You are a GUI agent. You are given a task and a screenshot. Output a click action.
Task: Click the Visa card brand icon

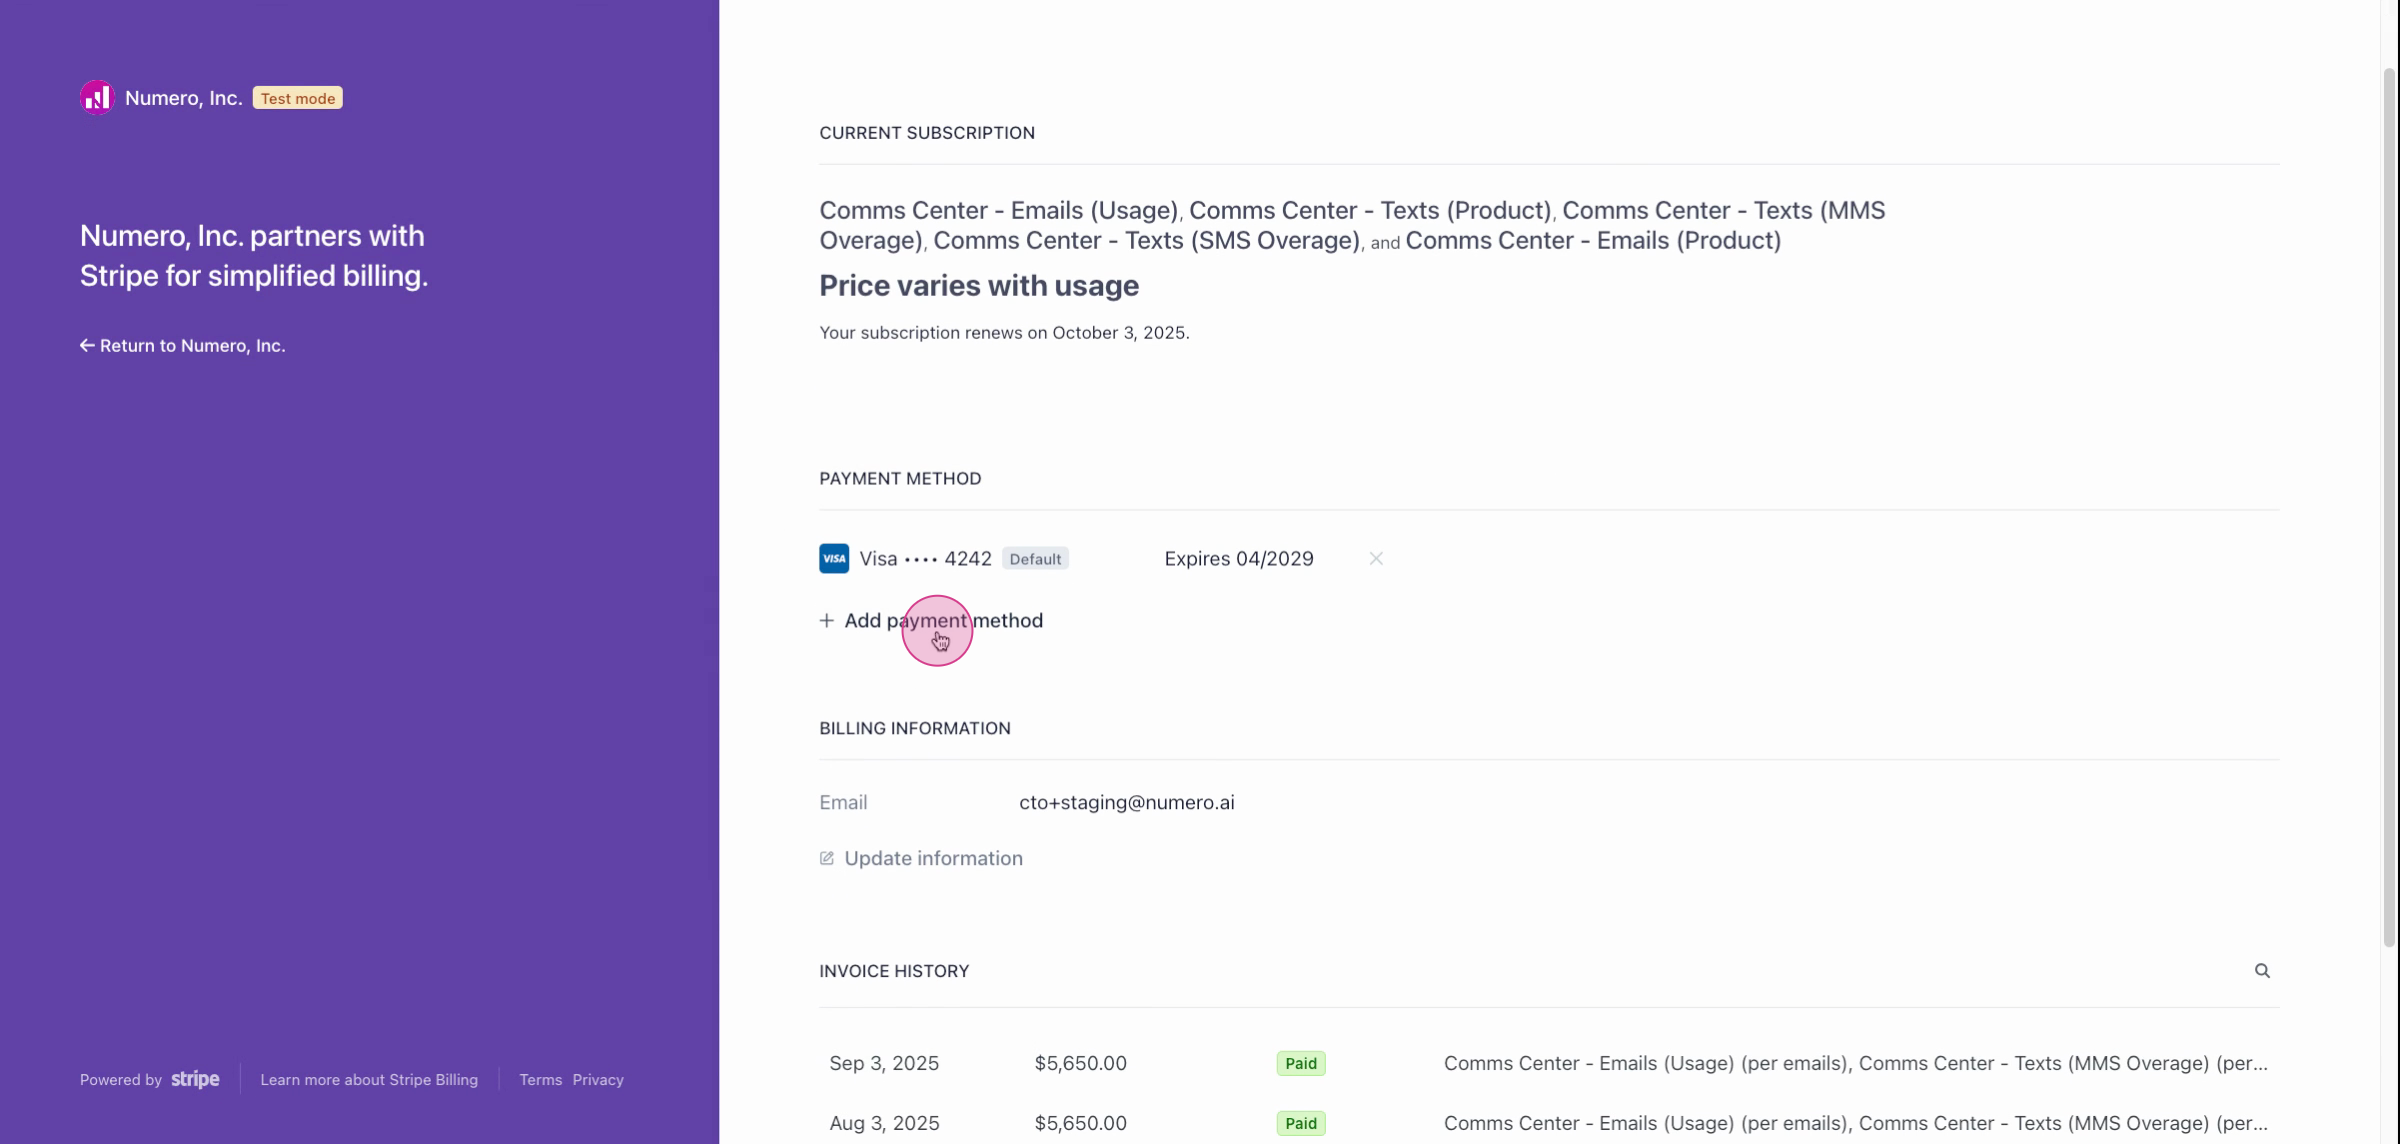[x=834, y=559]
